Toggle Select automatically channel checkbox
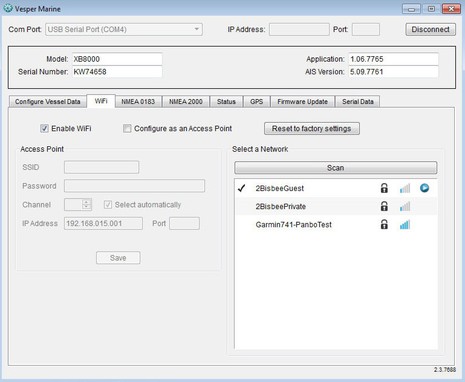The height and width of the screenshot is (382, 465). coord(108,204)
